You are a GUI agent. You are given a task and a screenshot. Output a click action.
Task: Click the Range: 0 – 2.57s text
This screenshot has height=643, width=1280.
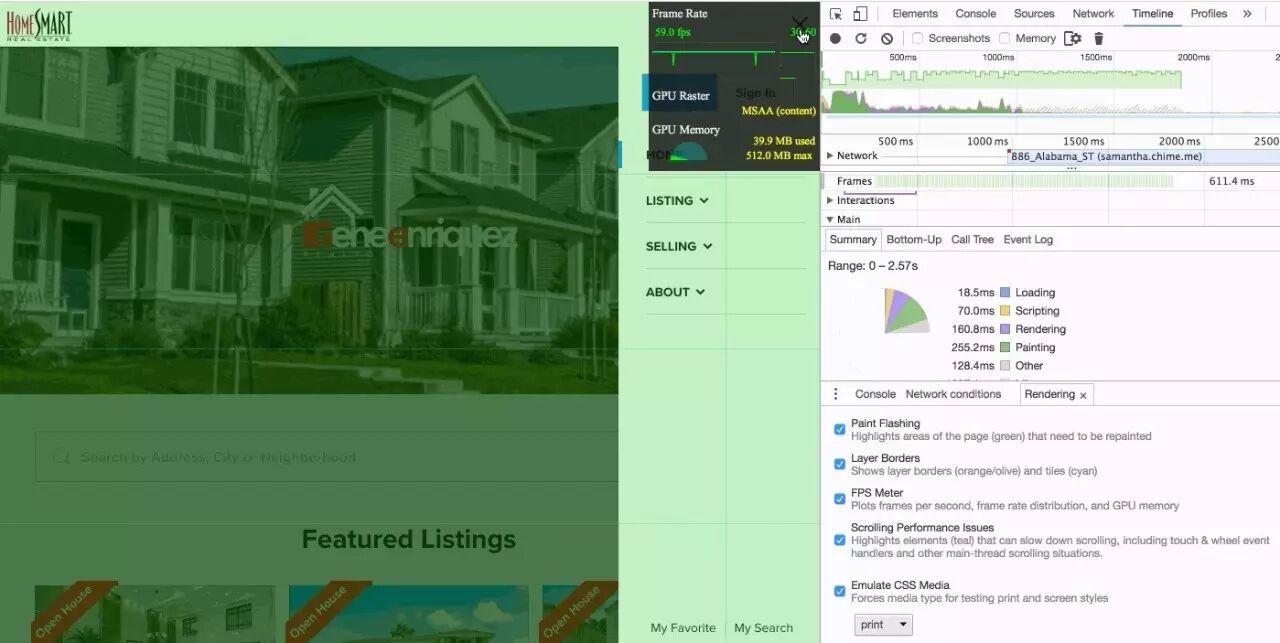(872, 266)
